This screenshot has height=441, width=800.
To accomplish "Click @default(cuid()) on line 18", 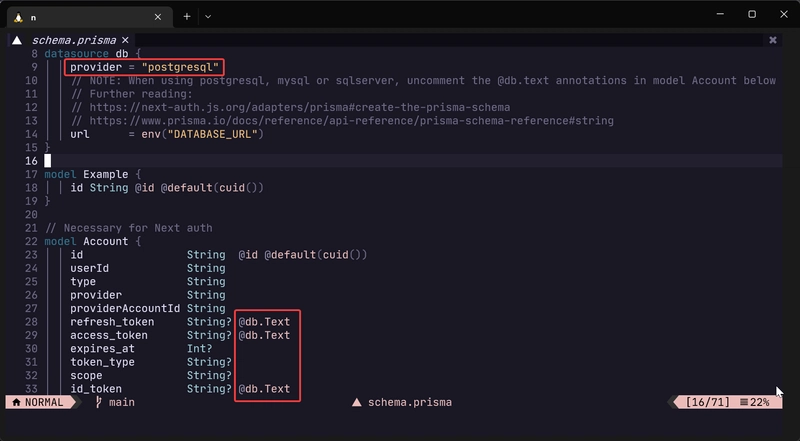I will tap(212, 187).
